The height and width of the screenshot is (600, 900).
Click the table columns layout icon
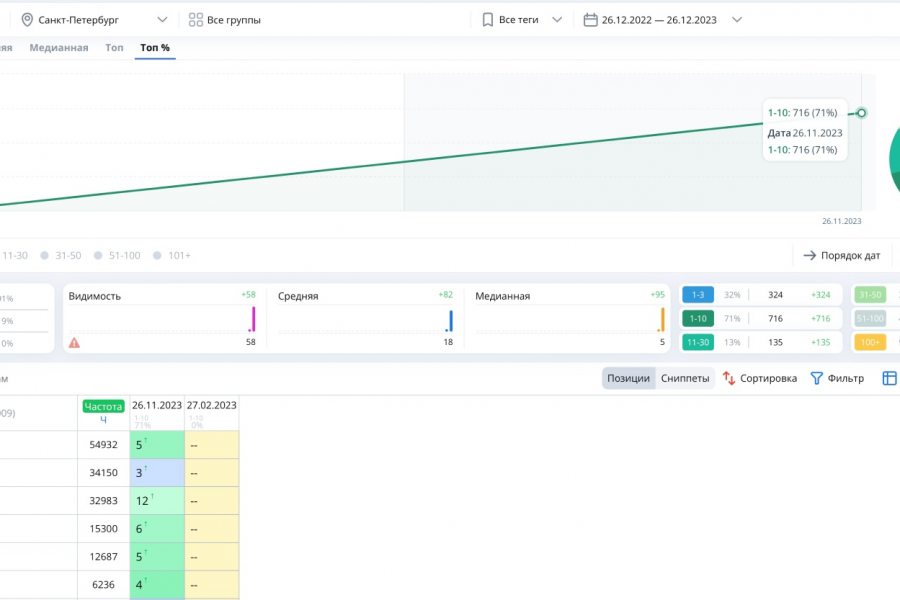tap(889, 378)
